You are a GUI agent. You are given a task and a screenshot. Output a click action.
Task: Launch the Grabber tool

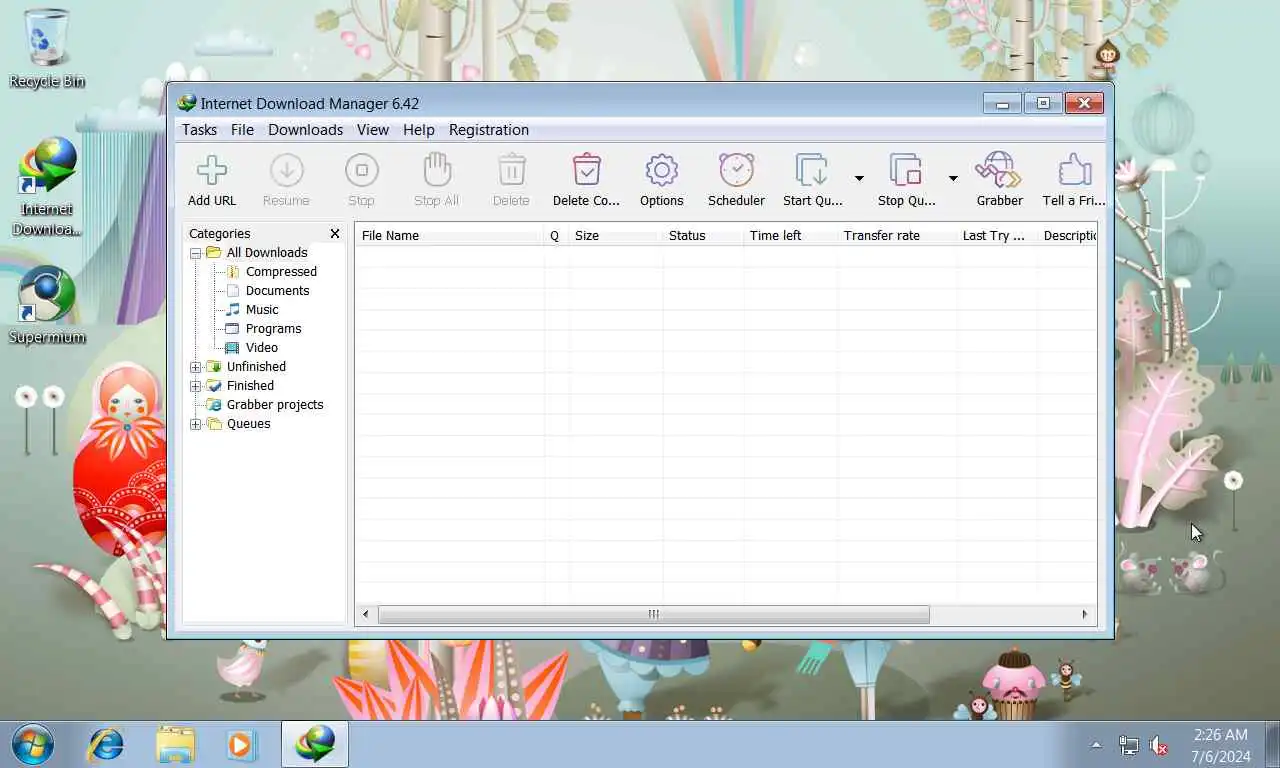999,171
